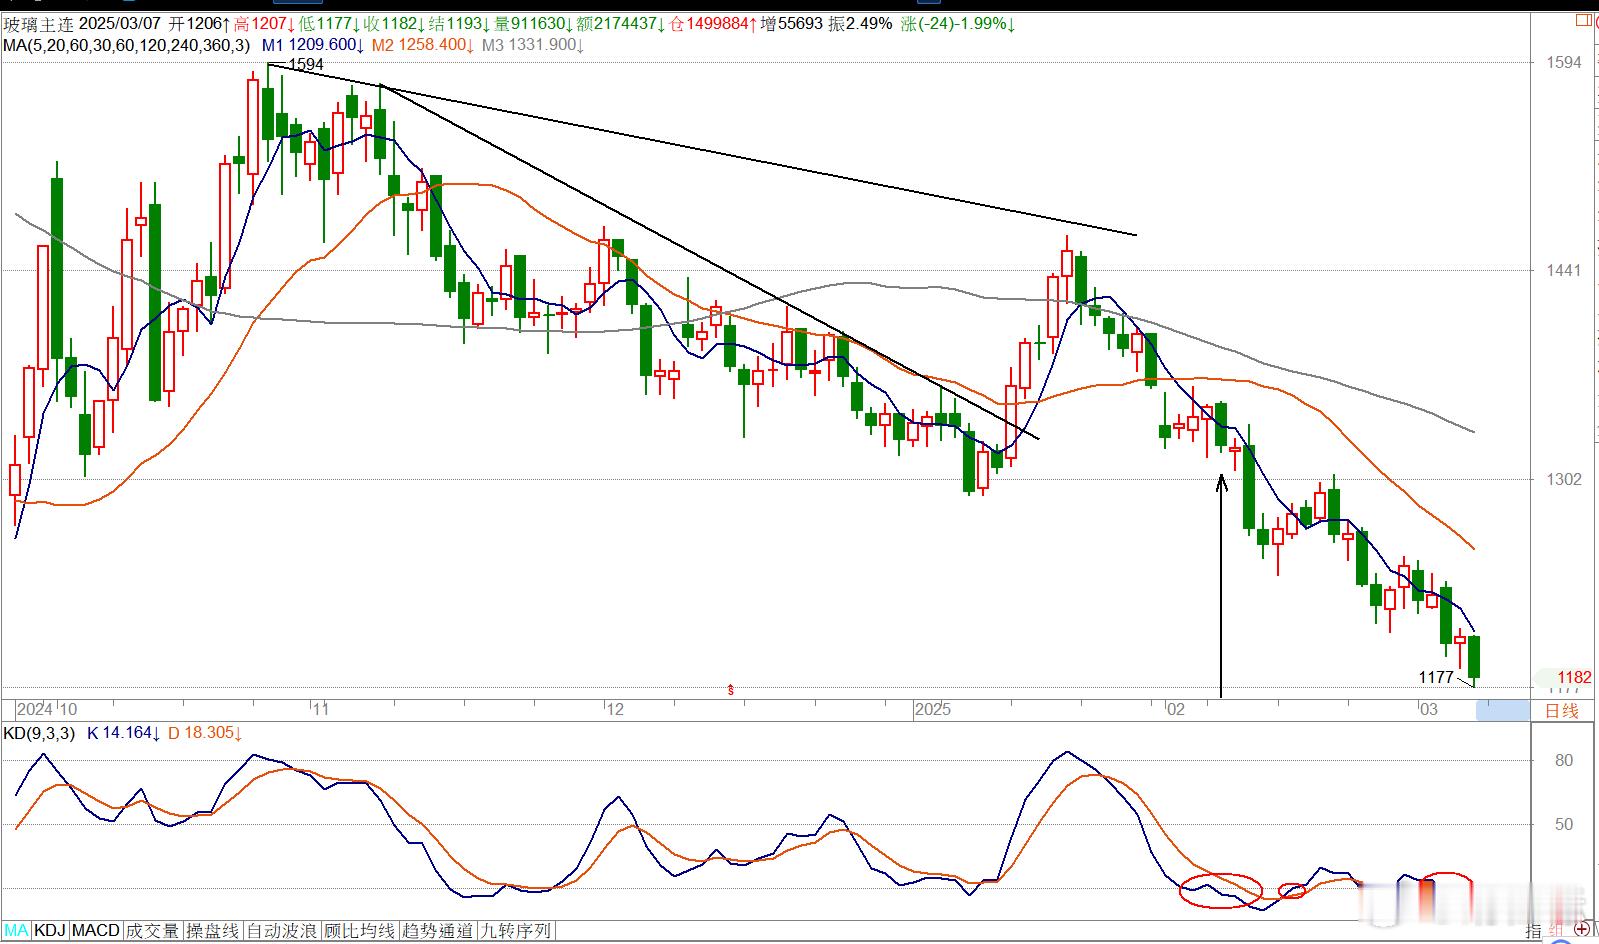Switch to the 趋势通道 tab
This screenshot has width=1599, height=944.
pos(437,931)
